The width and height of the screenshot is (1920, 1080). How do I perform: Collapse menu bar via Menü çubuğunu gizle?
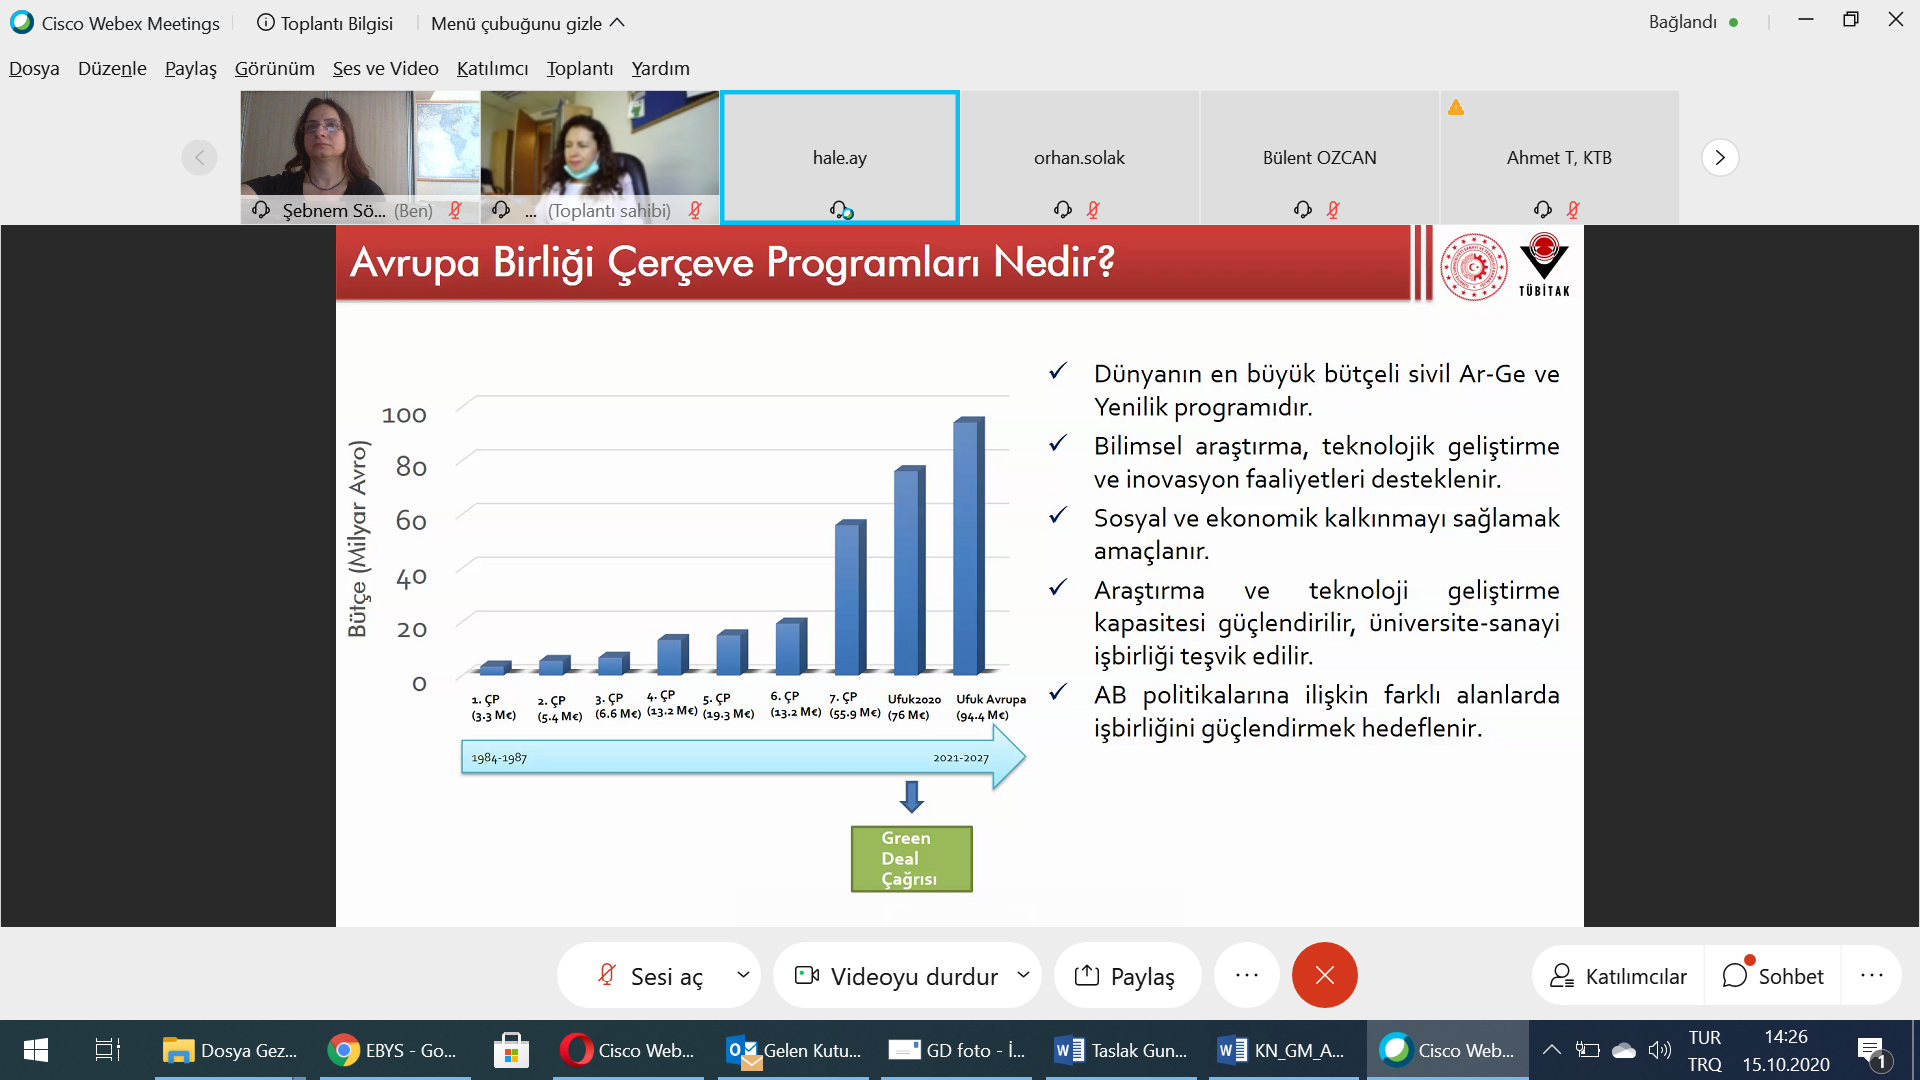[527, 23]
